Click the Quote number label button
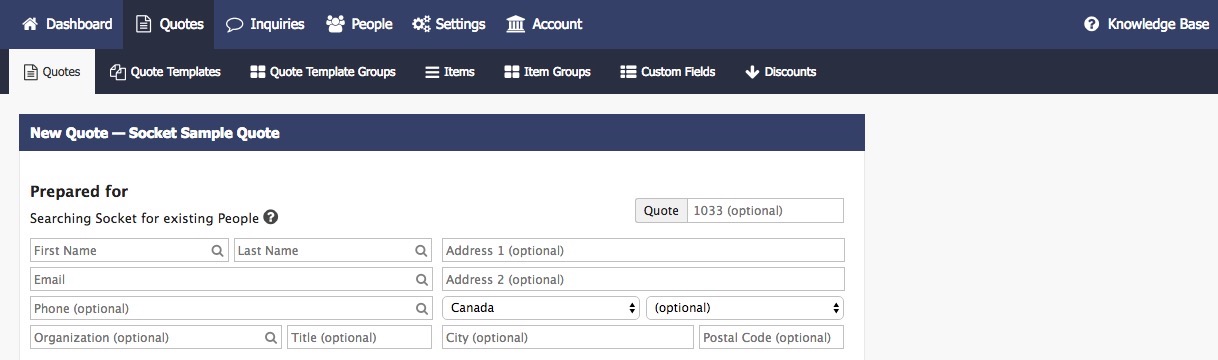The height and width of the screenshot is (360, 1218). click(661, 211)
